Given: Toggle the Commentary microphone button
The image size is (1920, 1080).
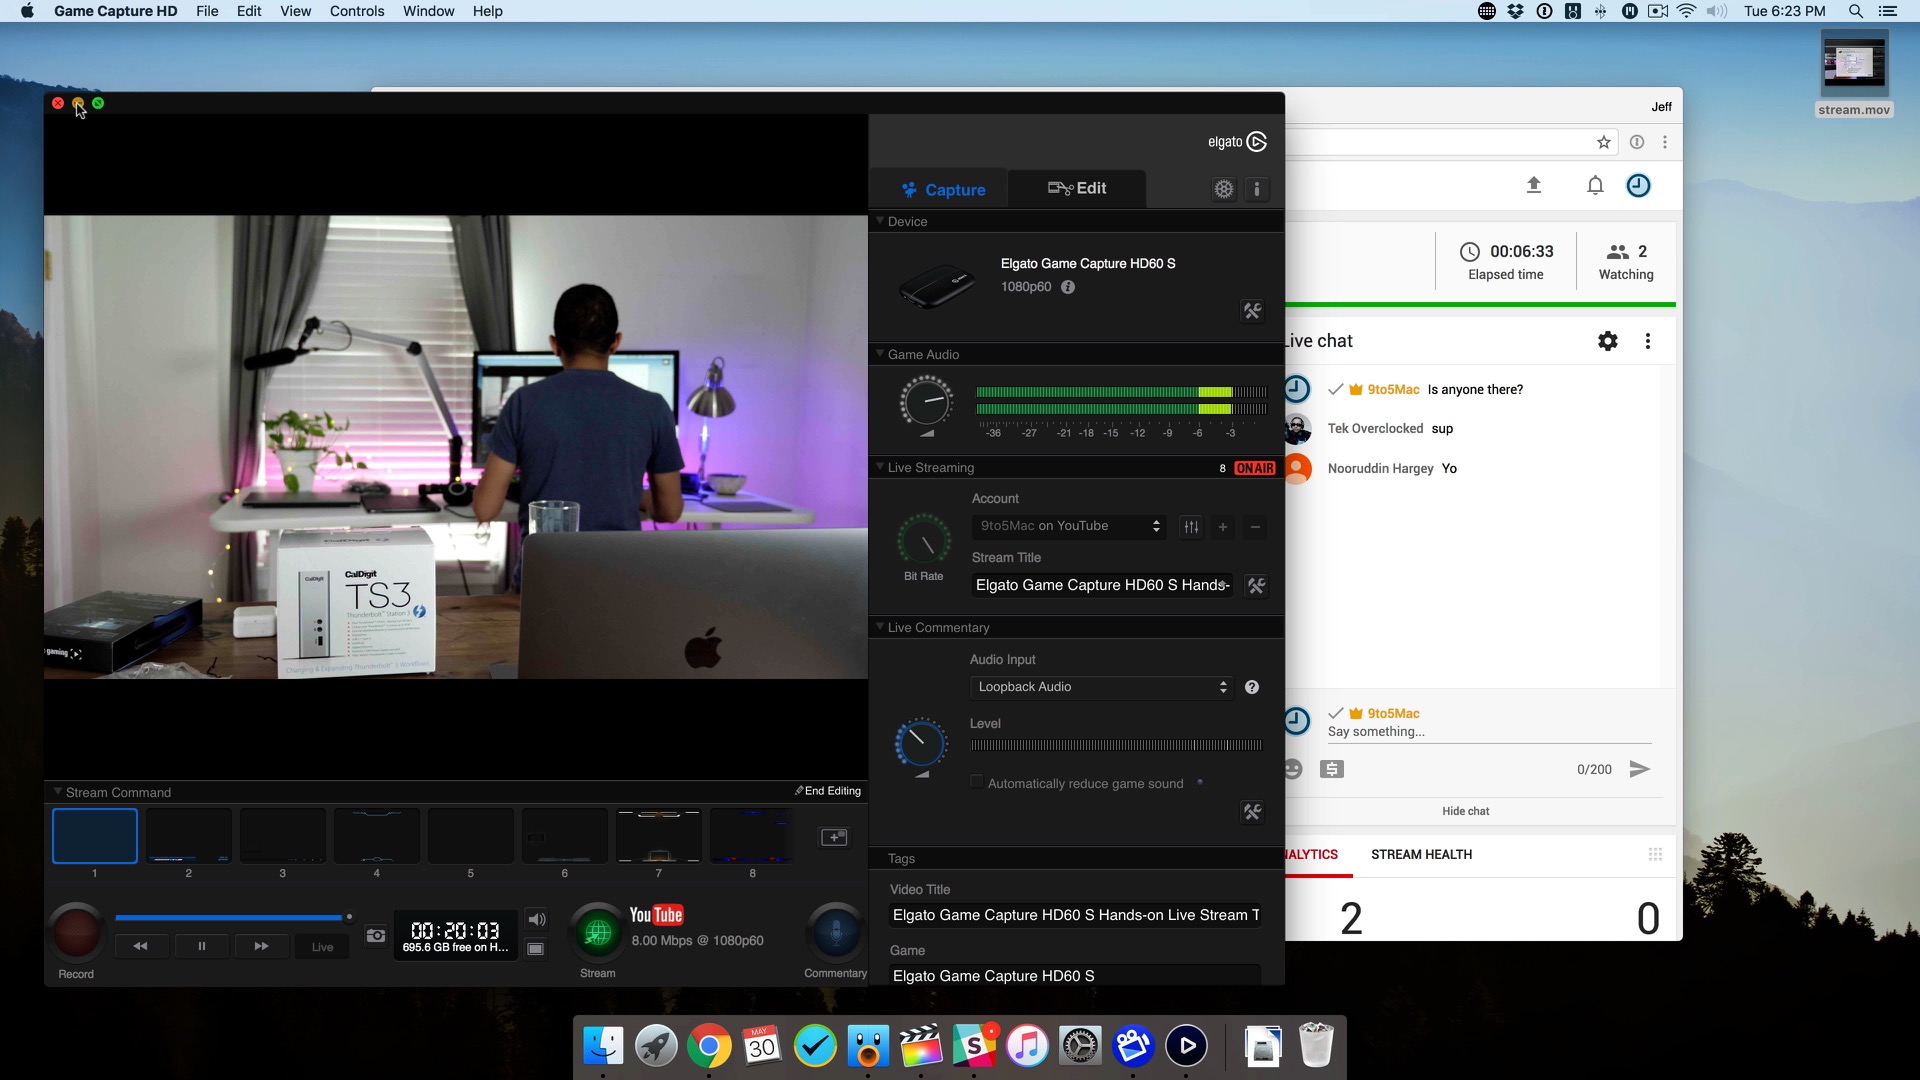Looking at the screenshot, I should [x=836, y=932].
